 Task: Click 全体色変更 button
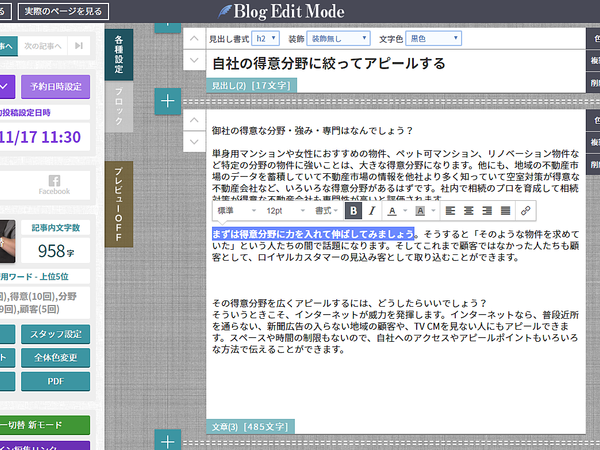pyautogui.click(x=56, y=358)
